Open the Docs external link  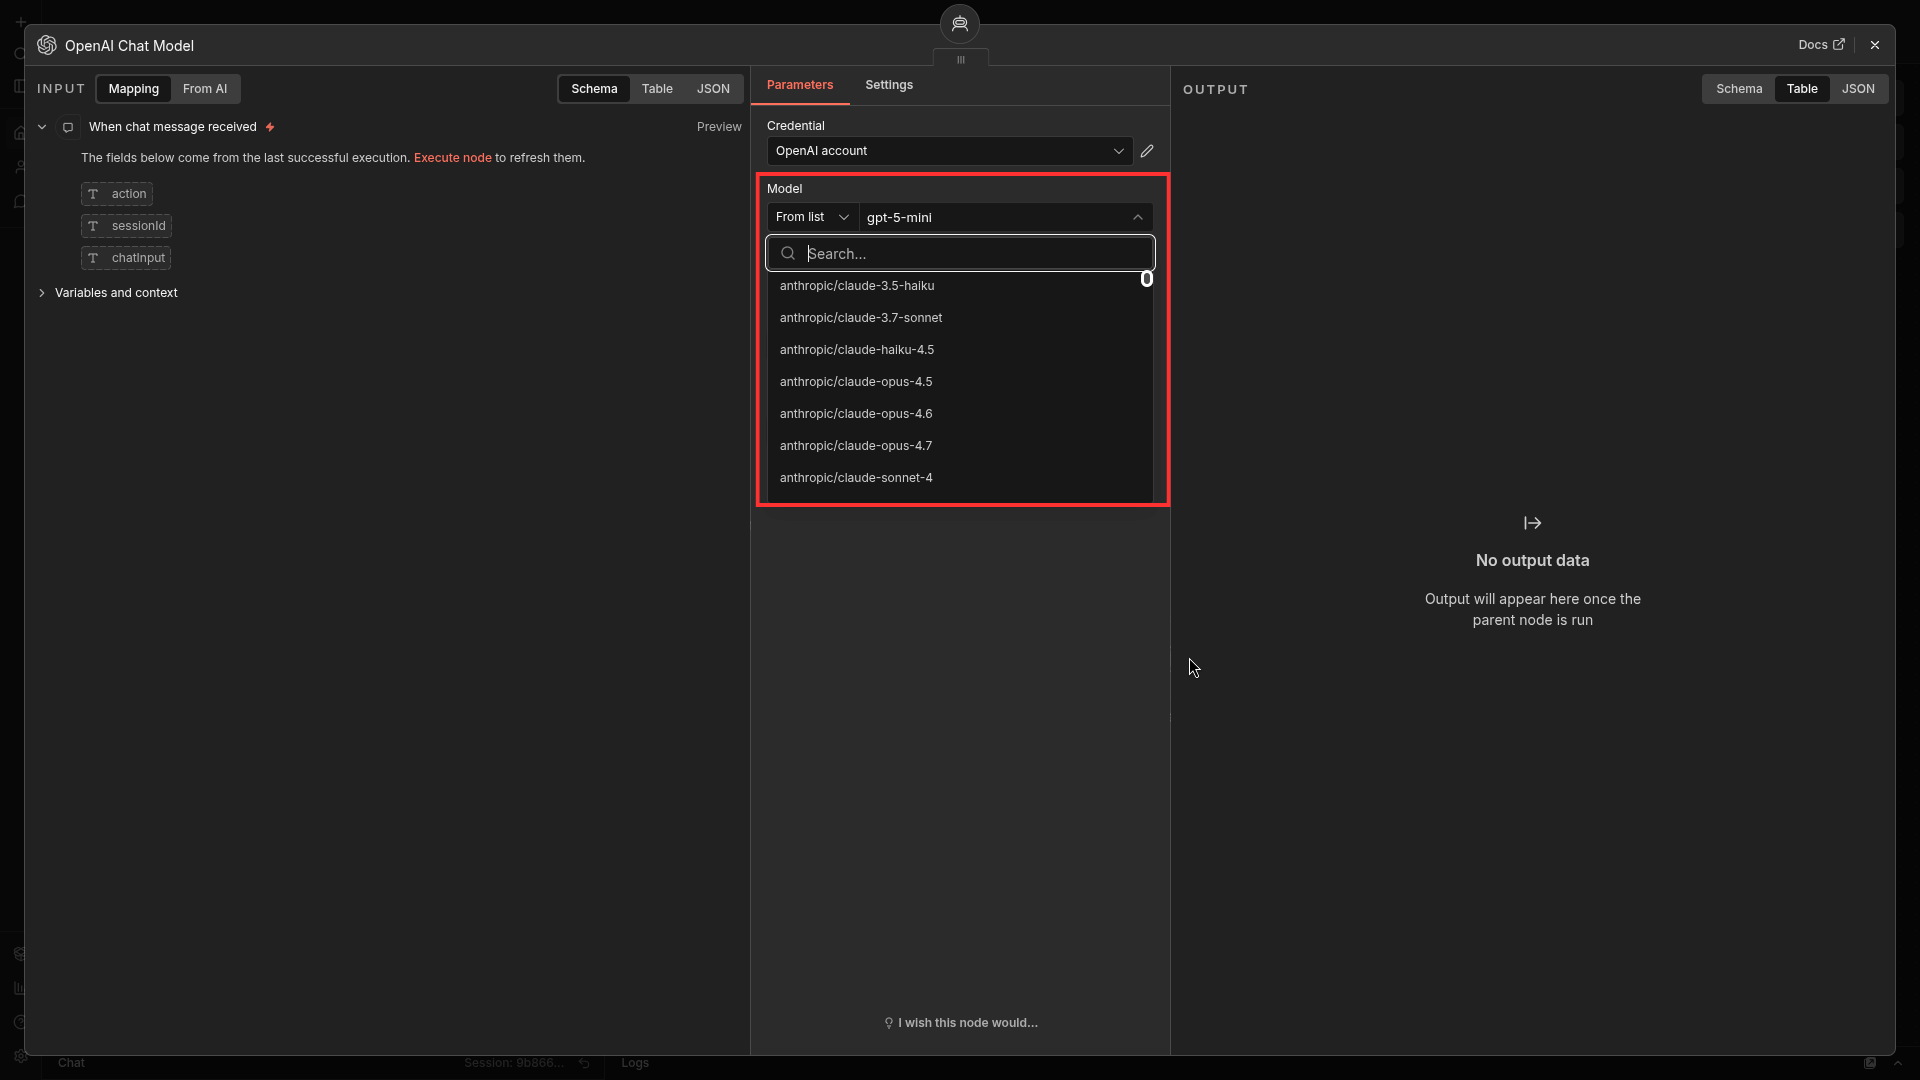(1821, 45)
